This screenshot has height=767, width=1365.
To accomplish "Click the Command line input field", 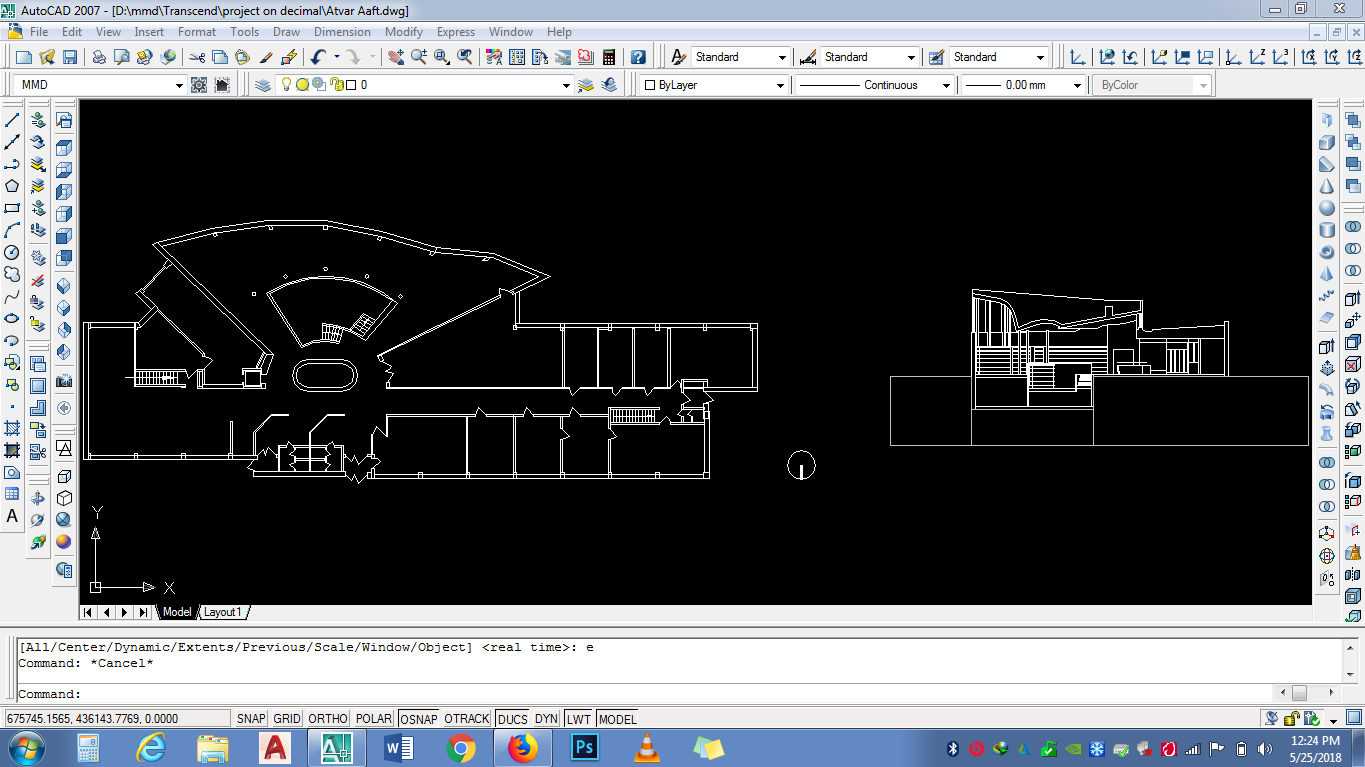I will pos(640,693).
